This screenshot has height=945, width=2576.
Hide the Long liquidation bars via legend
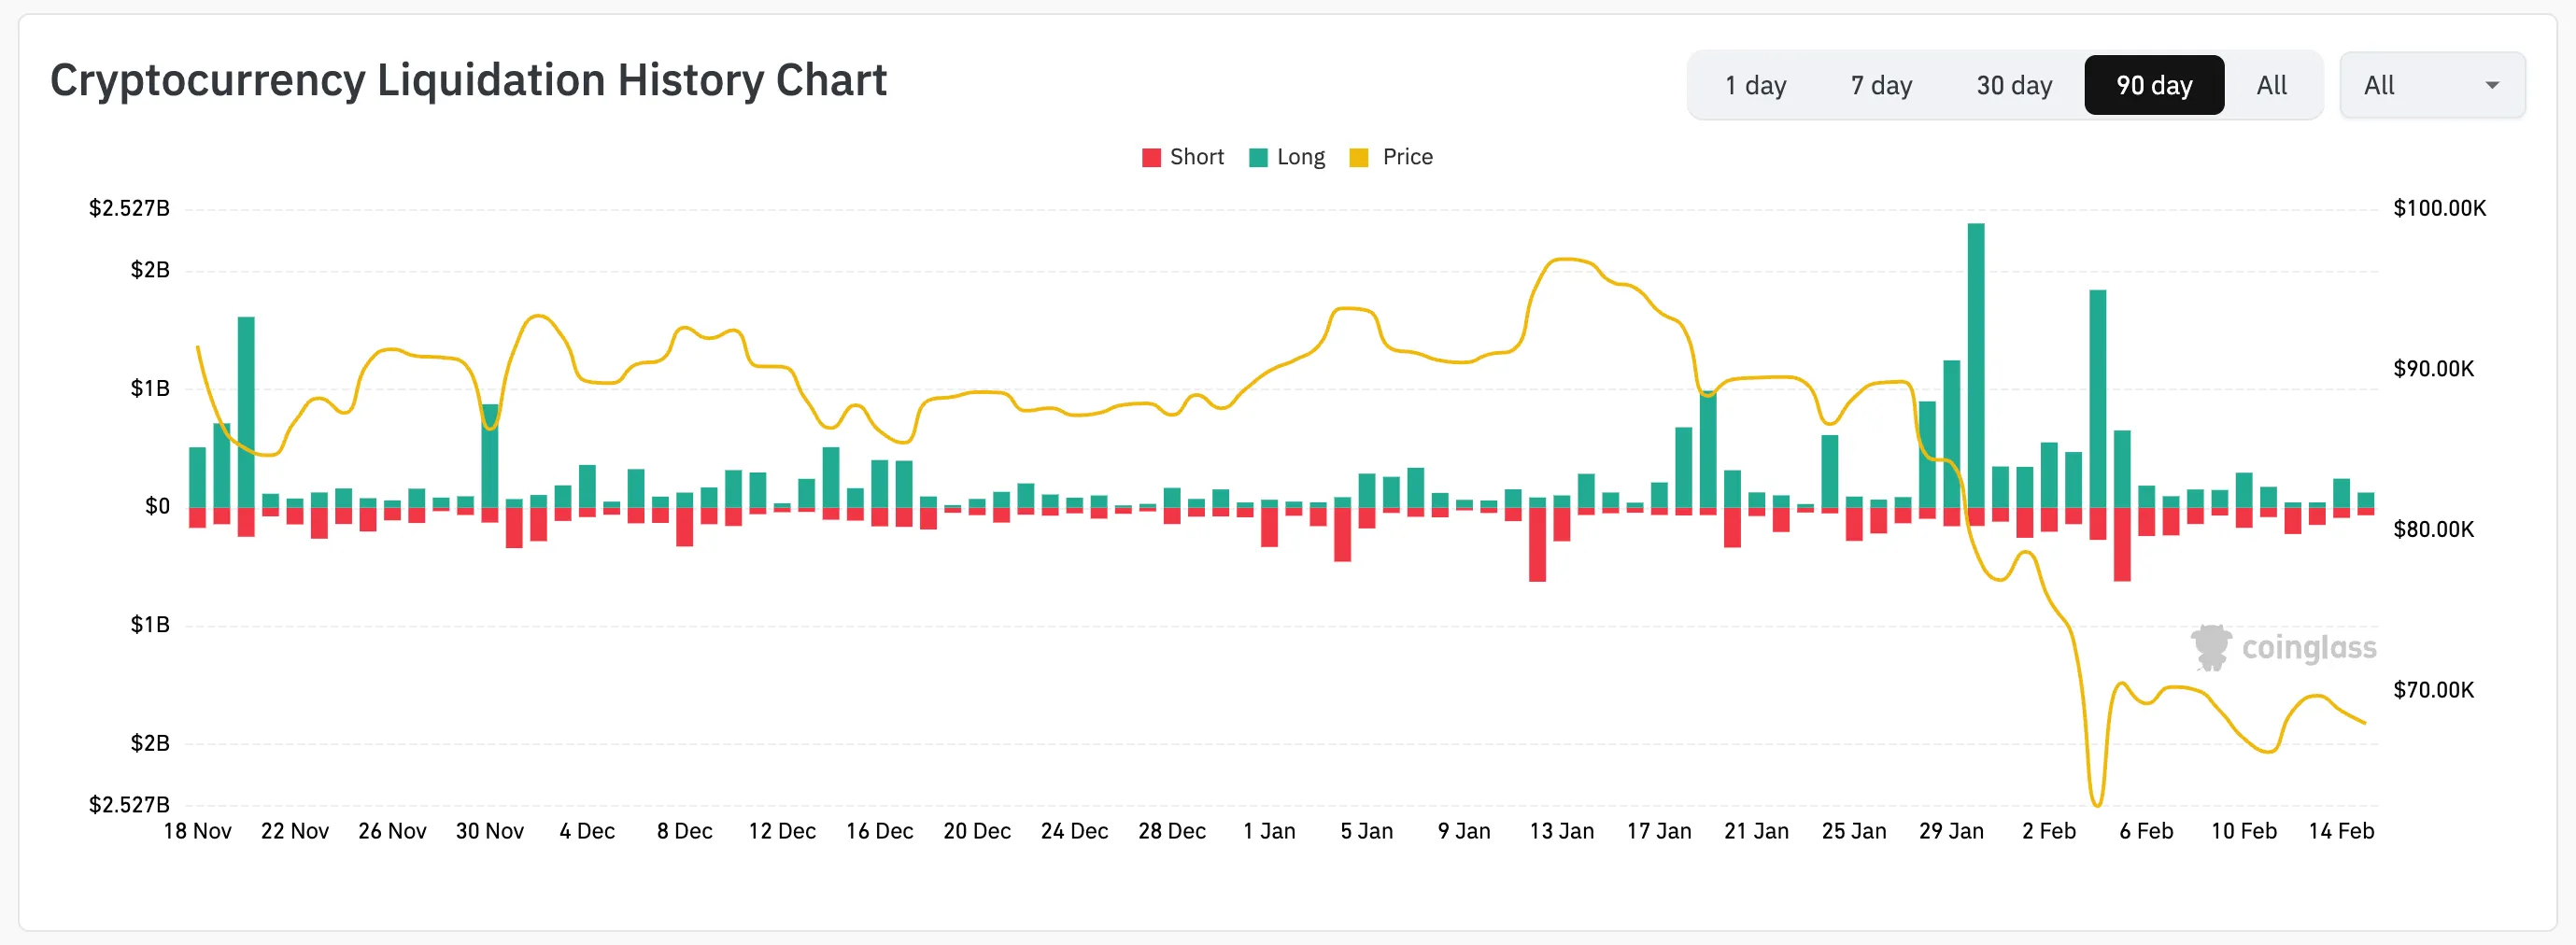[x=1288, y=157]
